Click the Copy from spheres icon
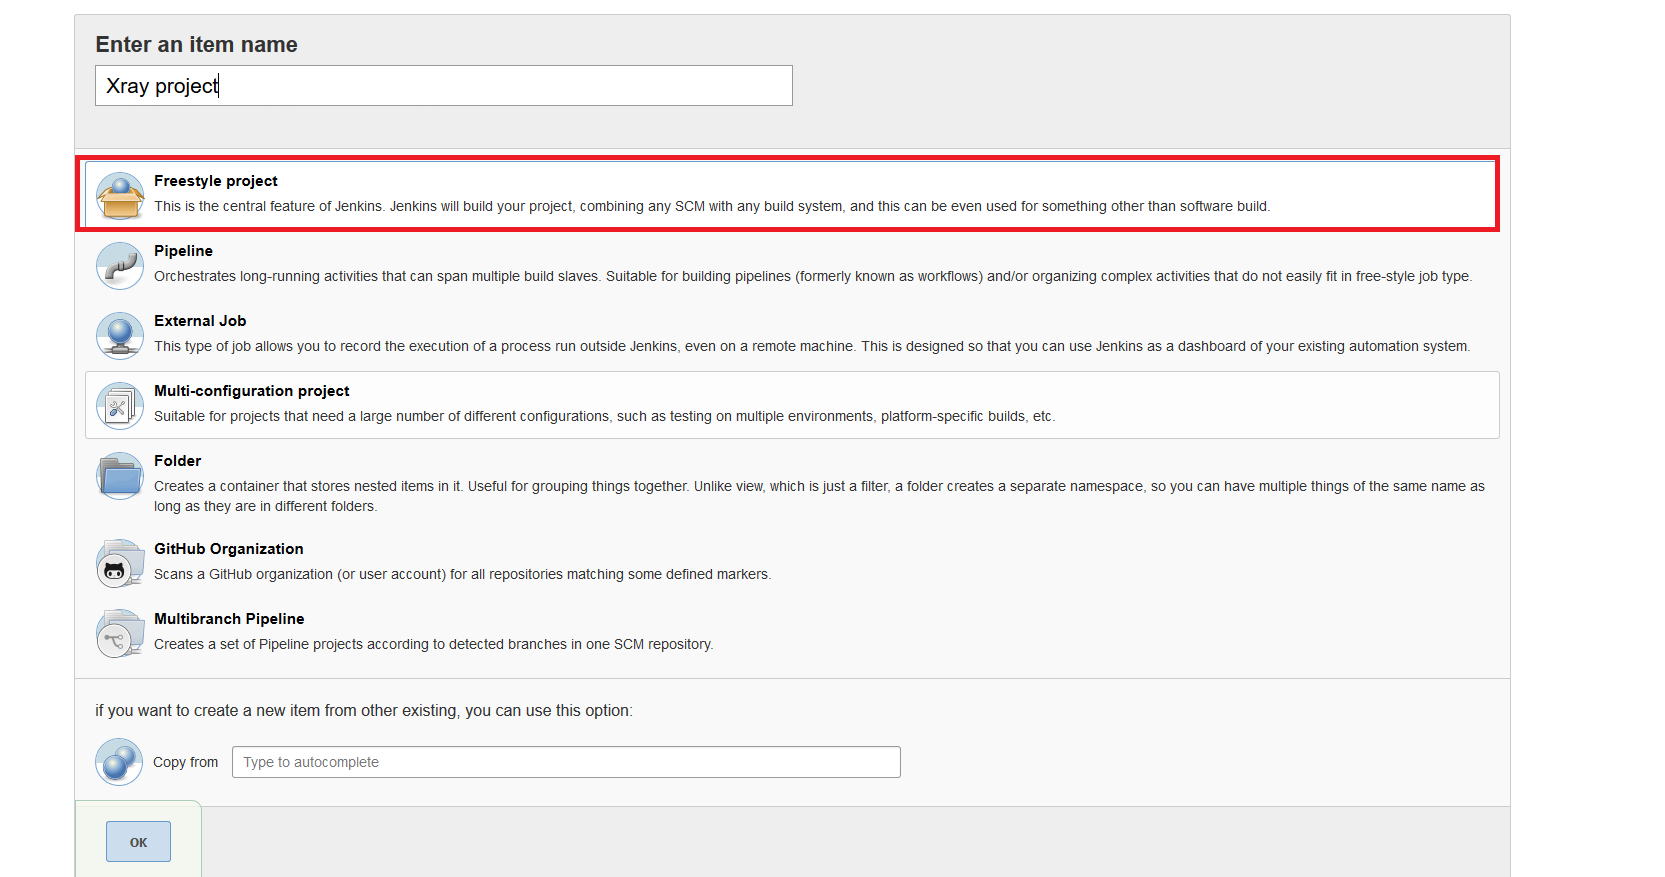The width and height of the screenshot is (1665, 877). point(120,762)
